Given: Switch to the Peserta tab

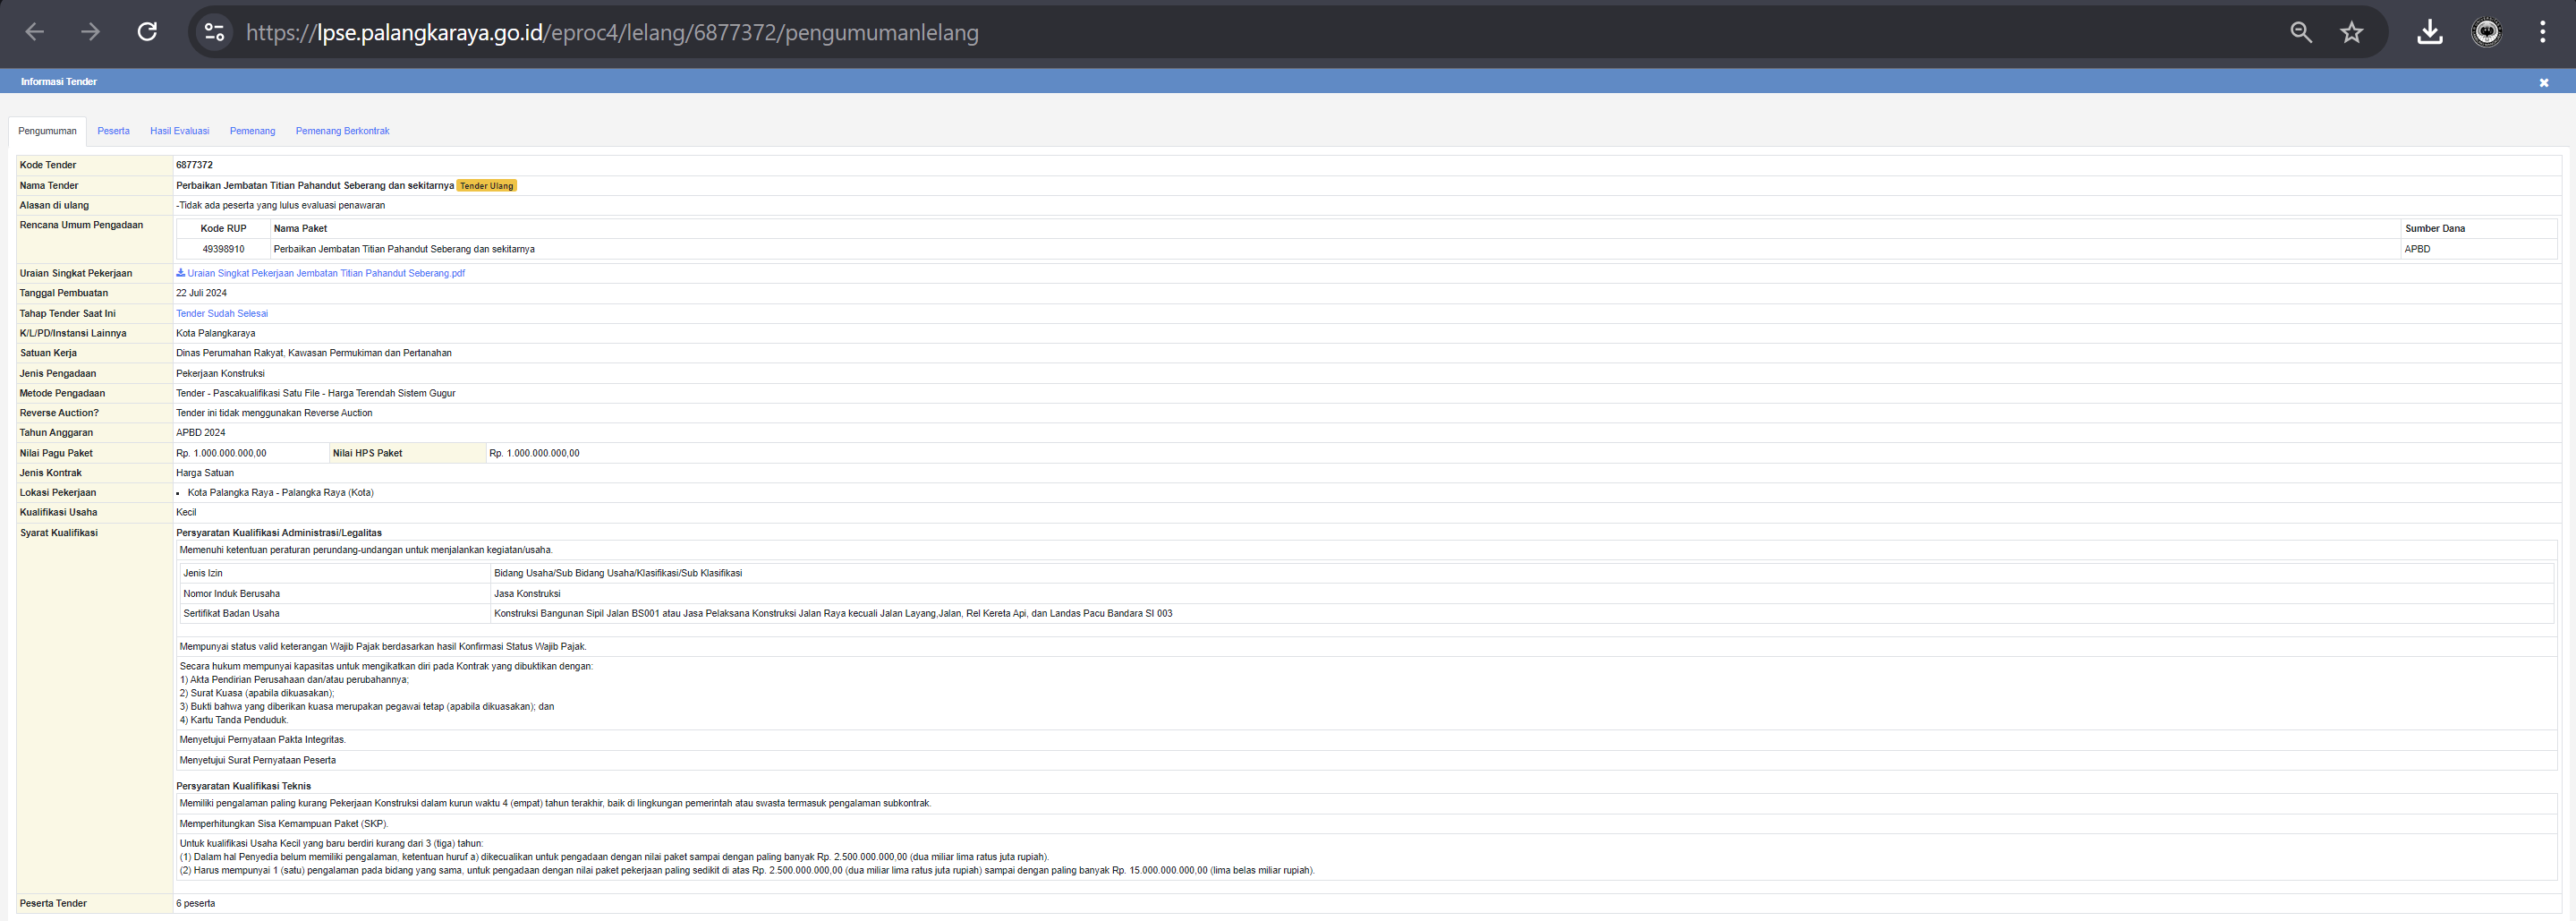Looking at the screenshot, I should pos(113,131).
